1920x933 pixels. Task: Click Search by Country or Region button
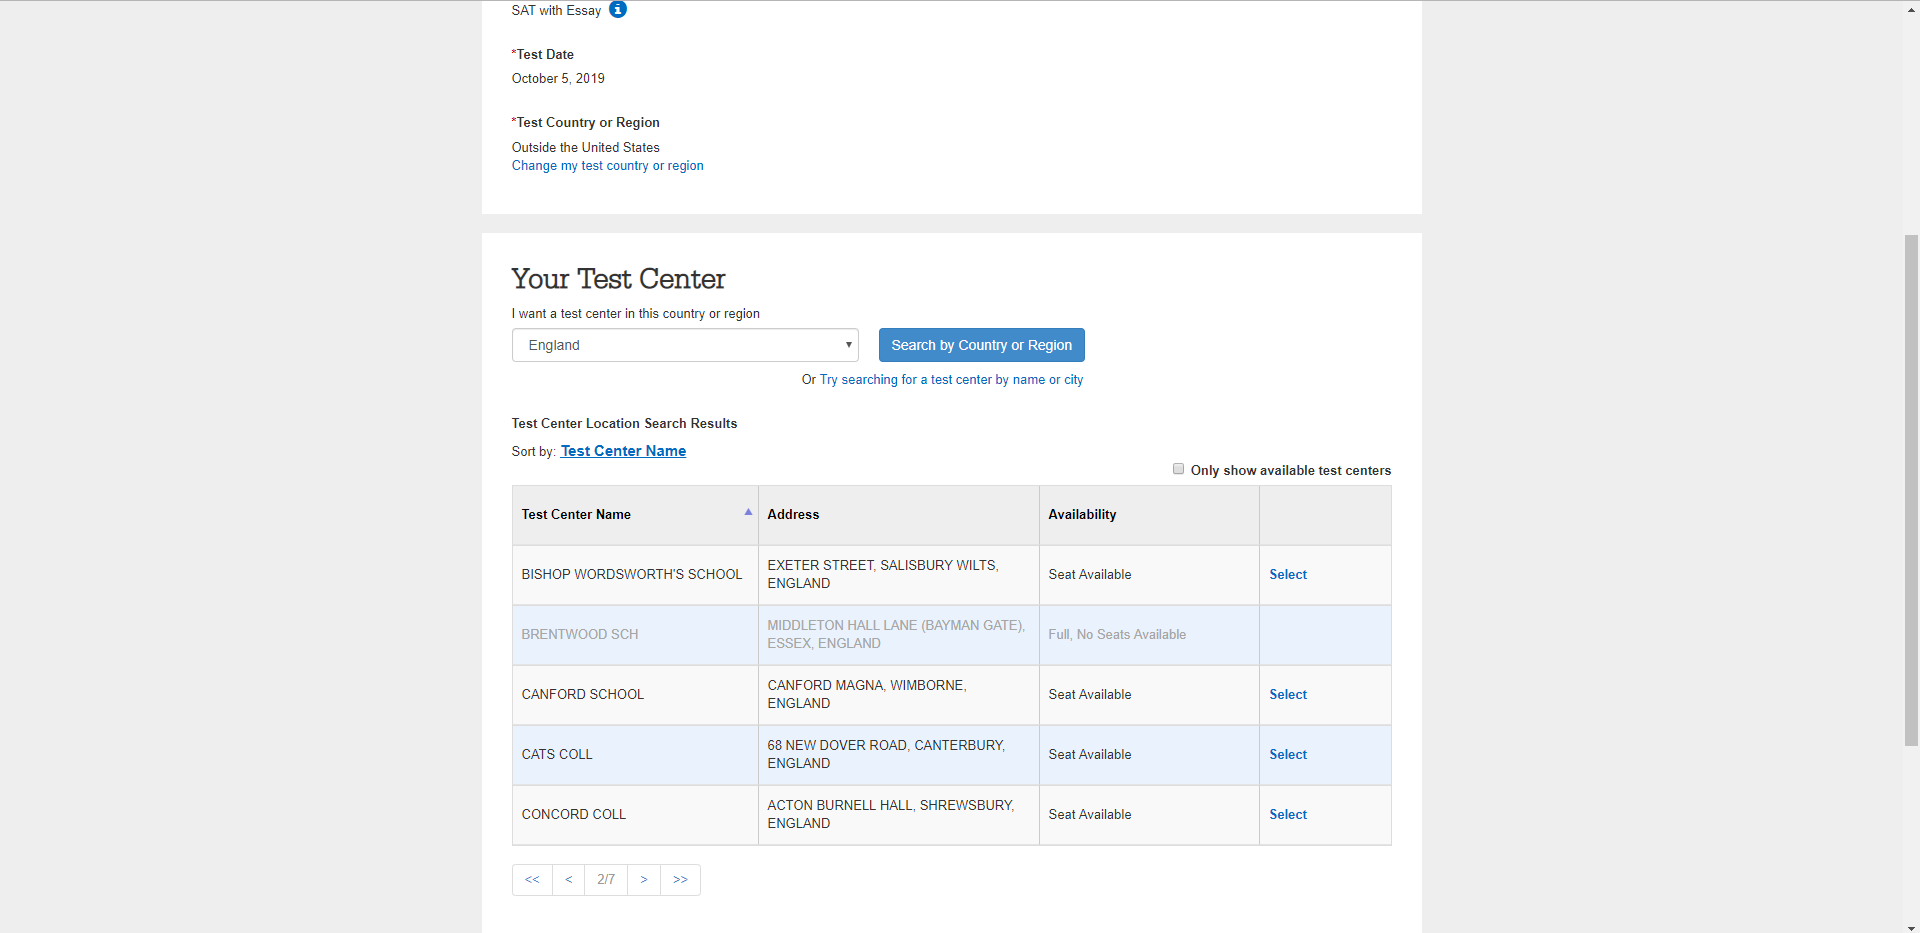pyautogui.click(x=981, y=345)
